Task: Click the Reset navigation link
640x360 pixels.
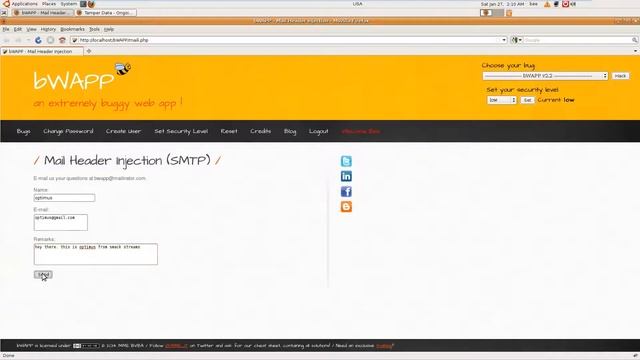Action: 229,131
